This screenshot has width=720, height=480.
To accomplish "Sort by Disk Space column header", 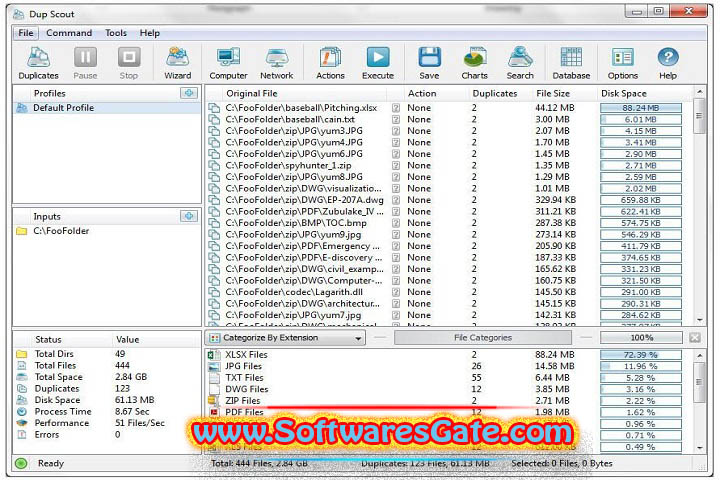I will pyautogui.click(x=644, y=93).
